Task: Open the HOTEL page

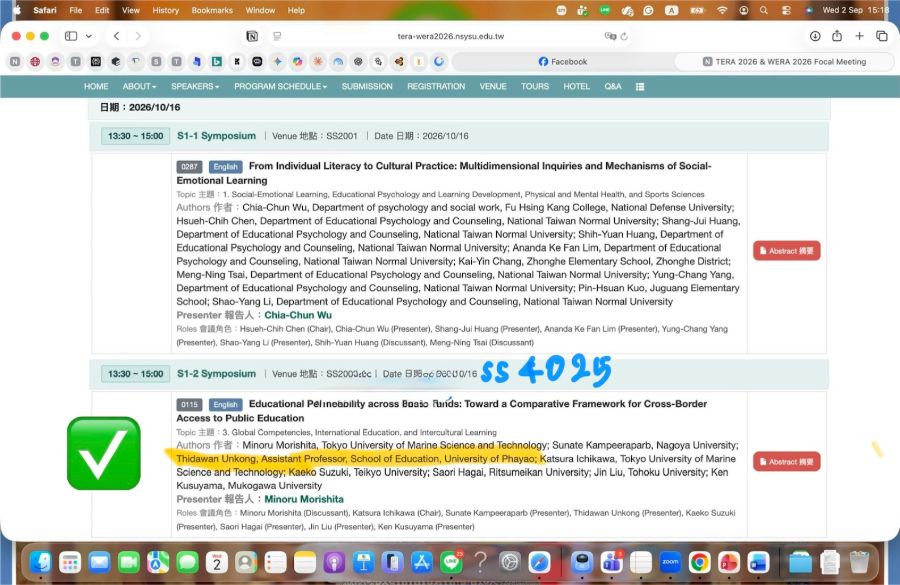Action: tap(576, 87)
